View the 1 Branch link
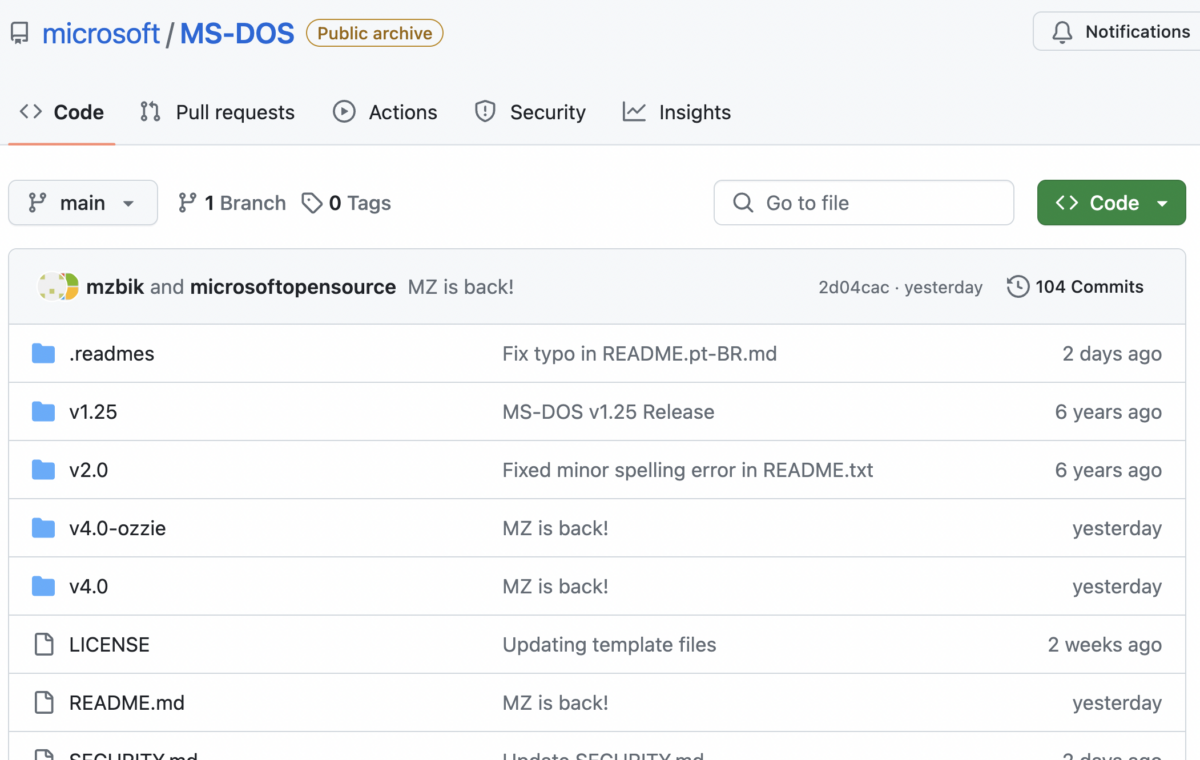1200x760 pixels. click(x=232, y=203)
